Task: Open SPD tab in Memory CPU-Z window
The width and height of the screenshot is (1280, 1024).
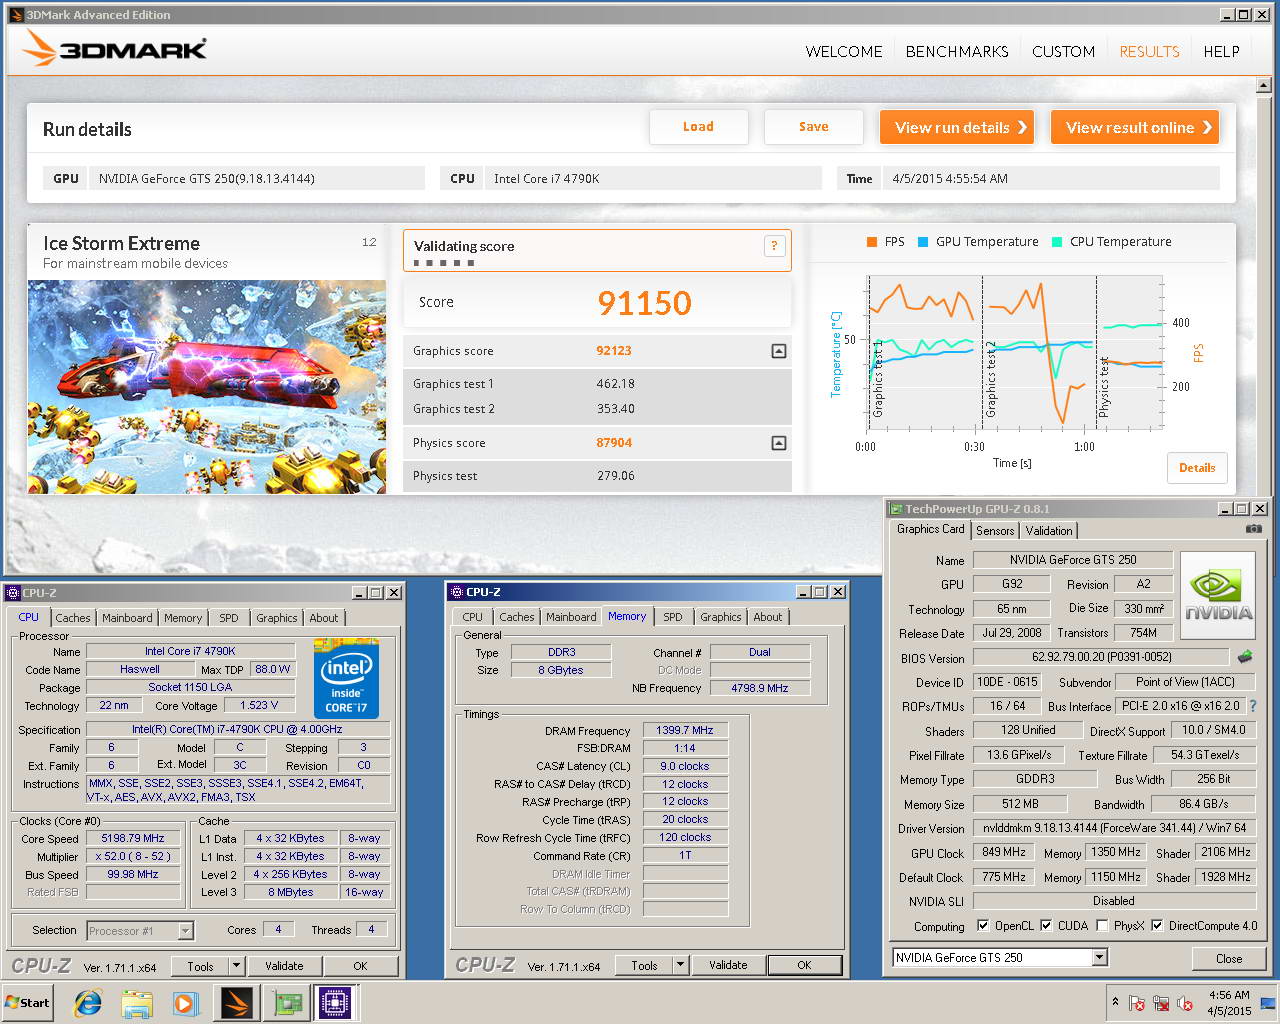Action: [x=673, y=617]
